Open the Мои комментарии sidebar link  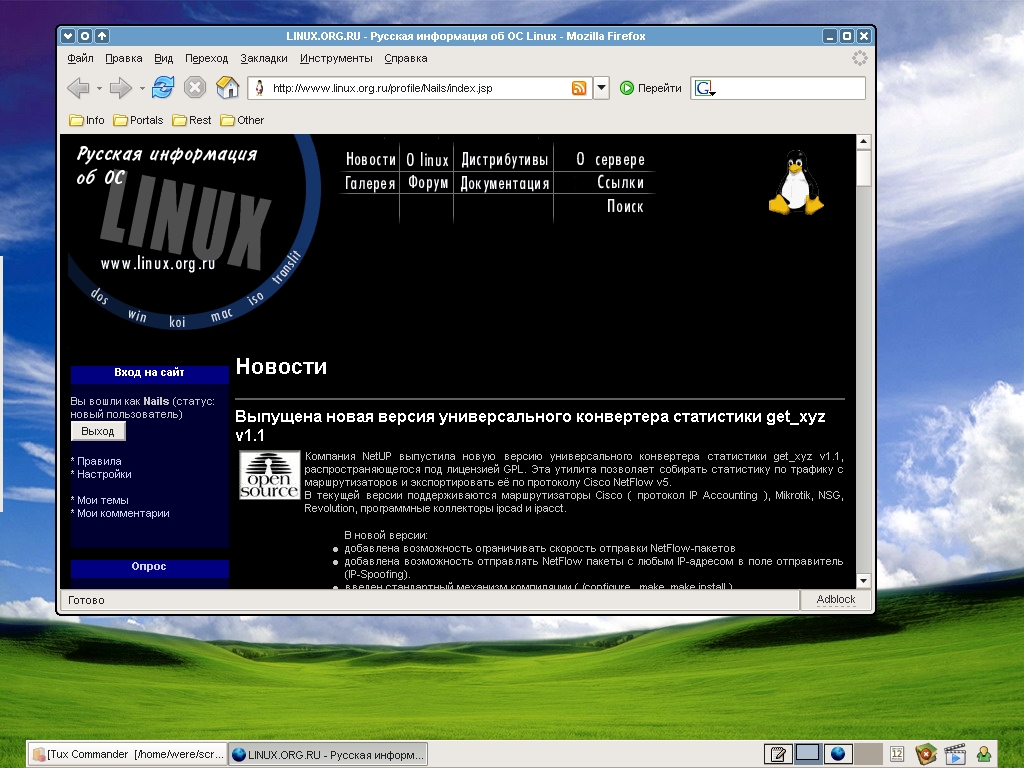[123, 513]
